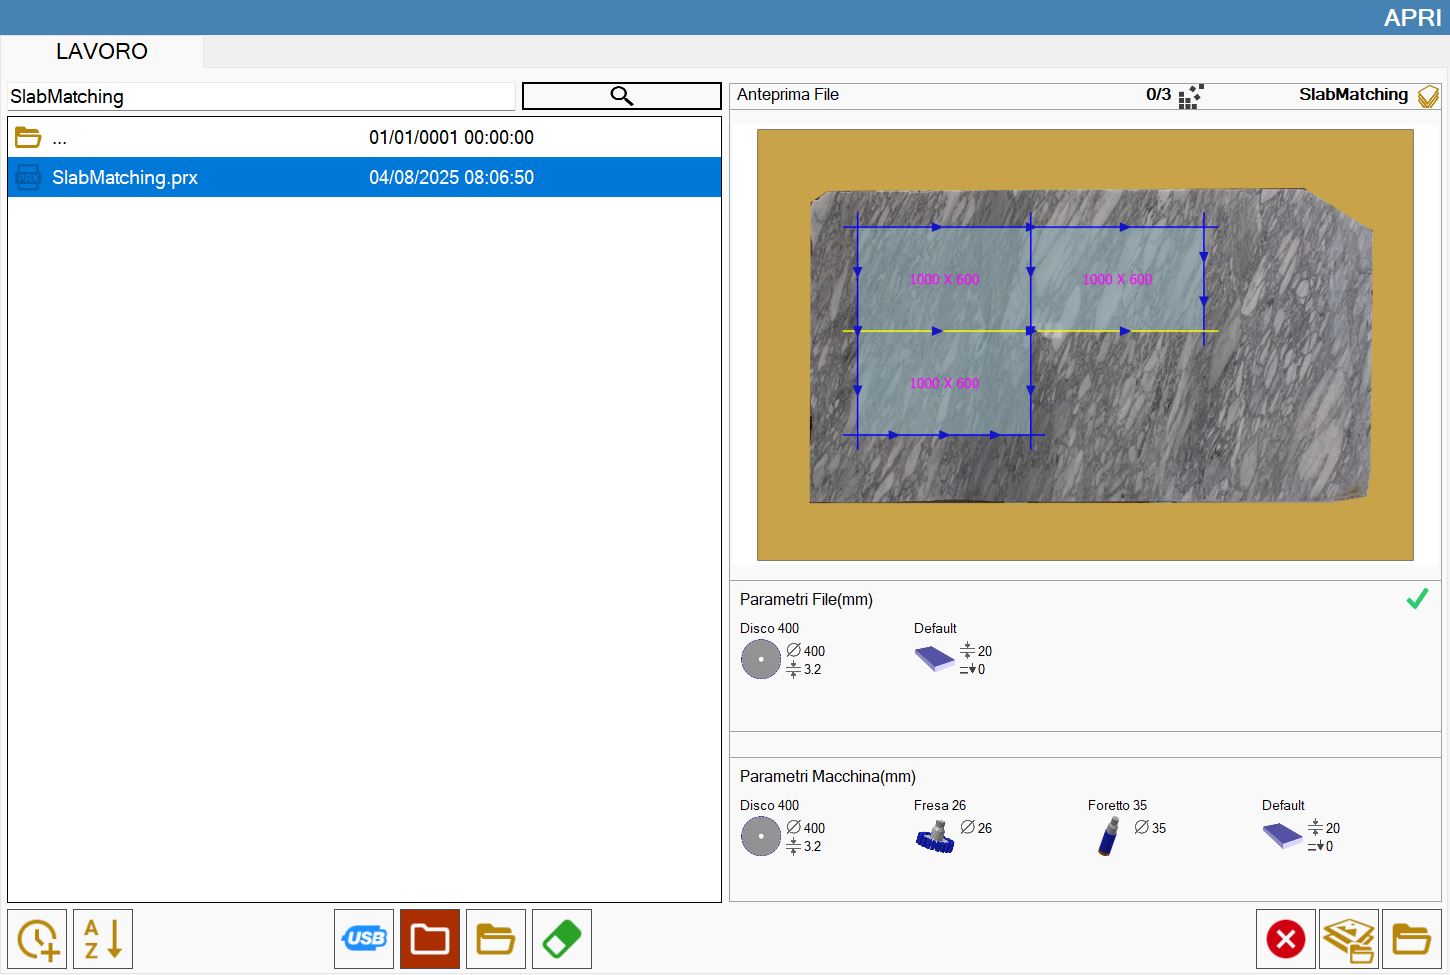Screen dimensions: 1450x975
Task: Click the red local folder button
Action: (x=430, y=939)
